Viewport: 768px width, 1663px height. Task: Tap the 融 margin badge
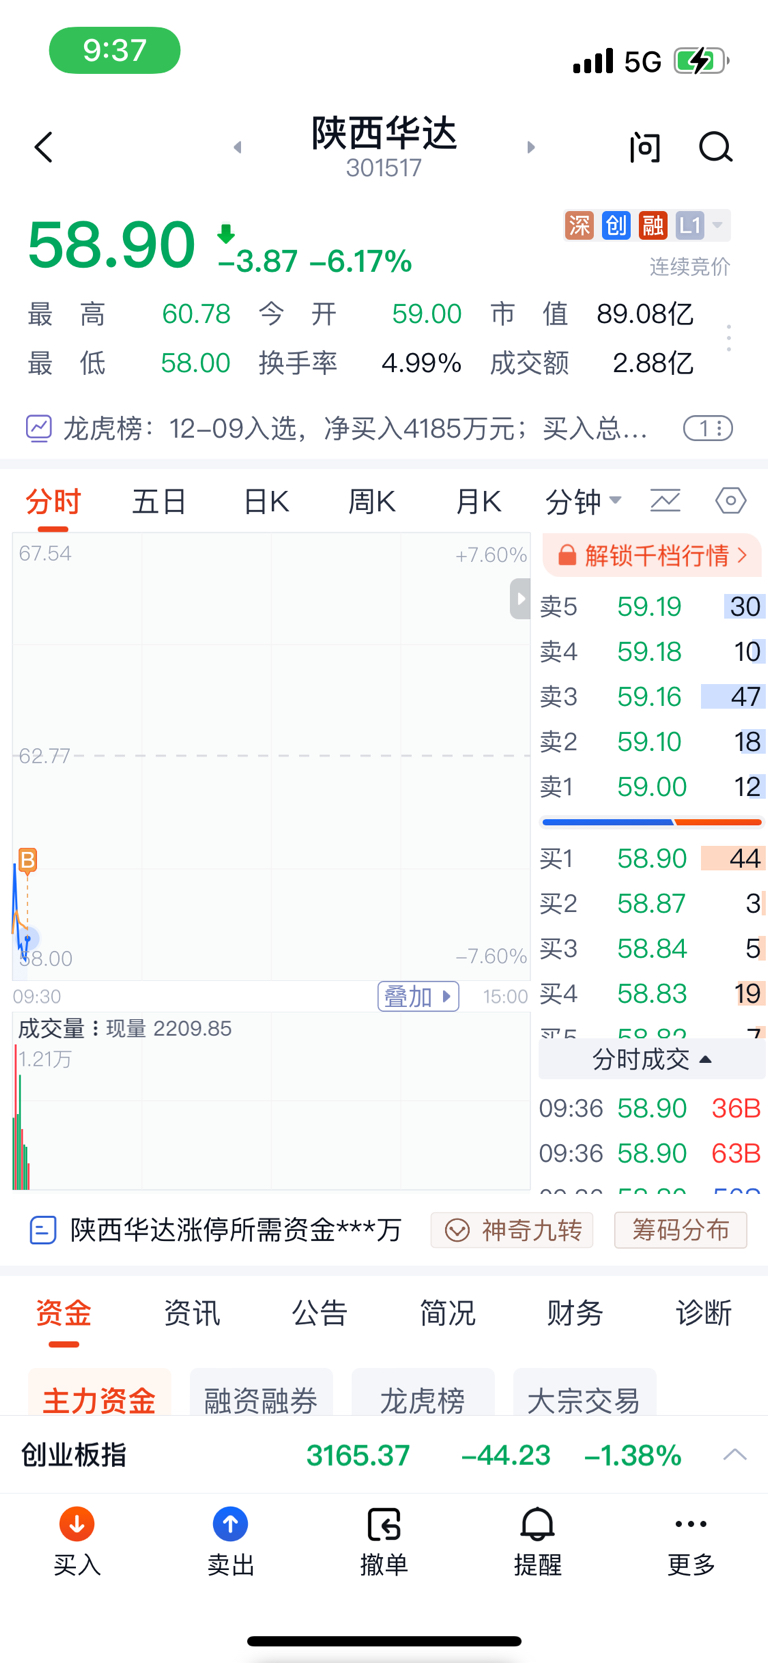653,226
